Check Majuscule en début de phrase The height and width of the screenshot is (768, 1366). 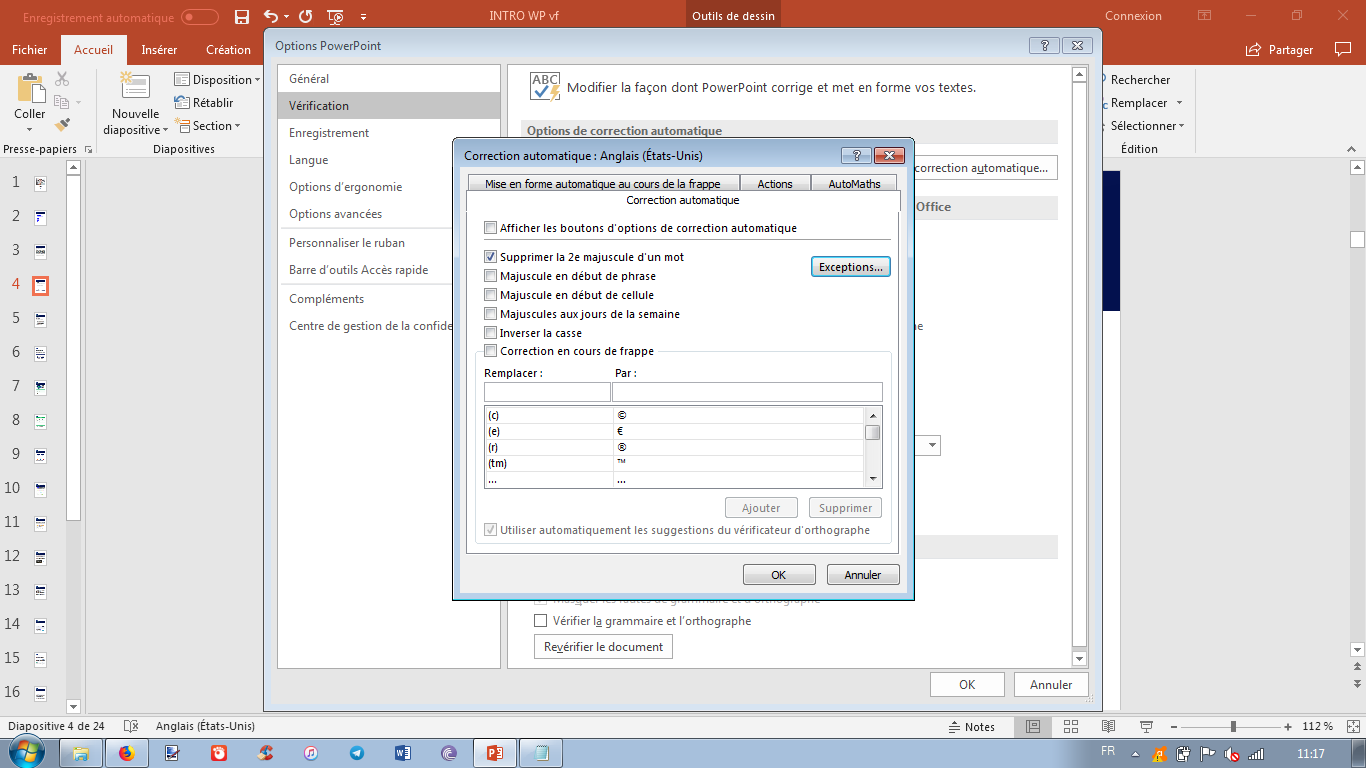click(490, 276)
